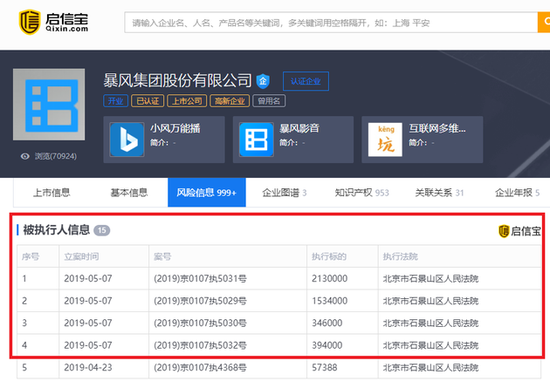This screenshot has width=550, height=388.
Task: Click the 启信宝 watermark logo in table header
Action: [x=519, y=231]
